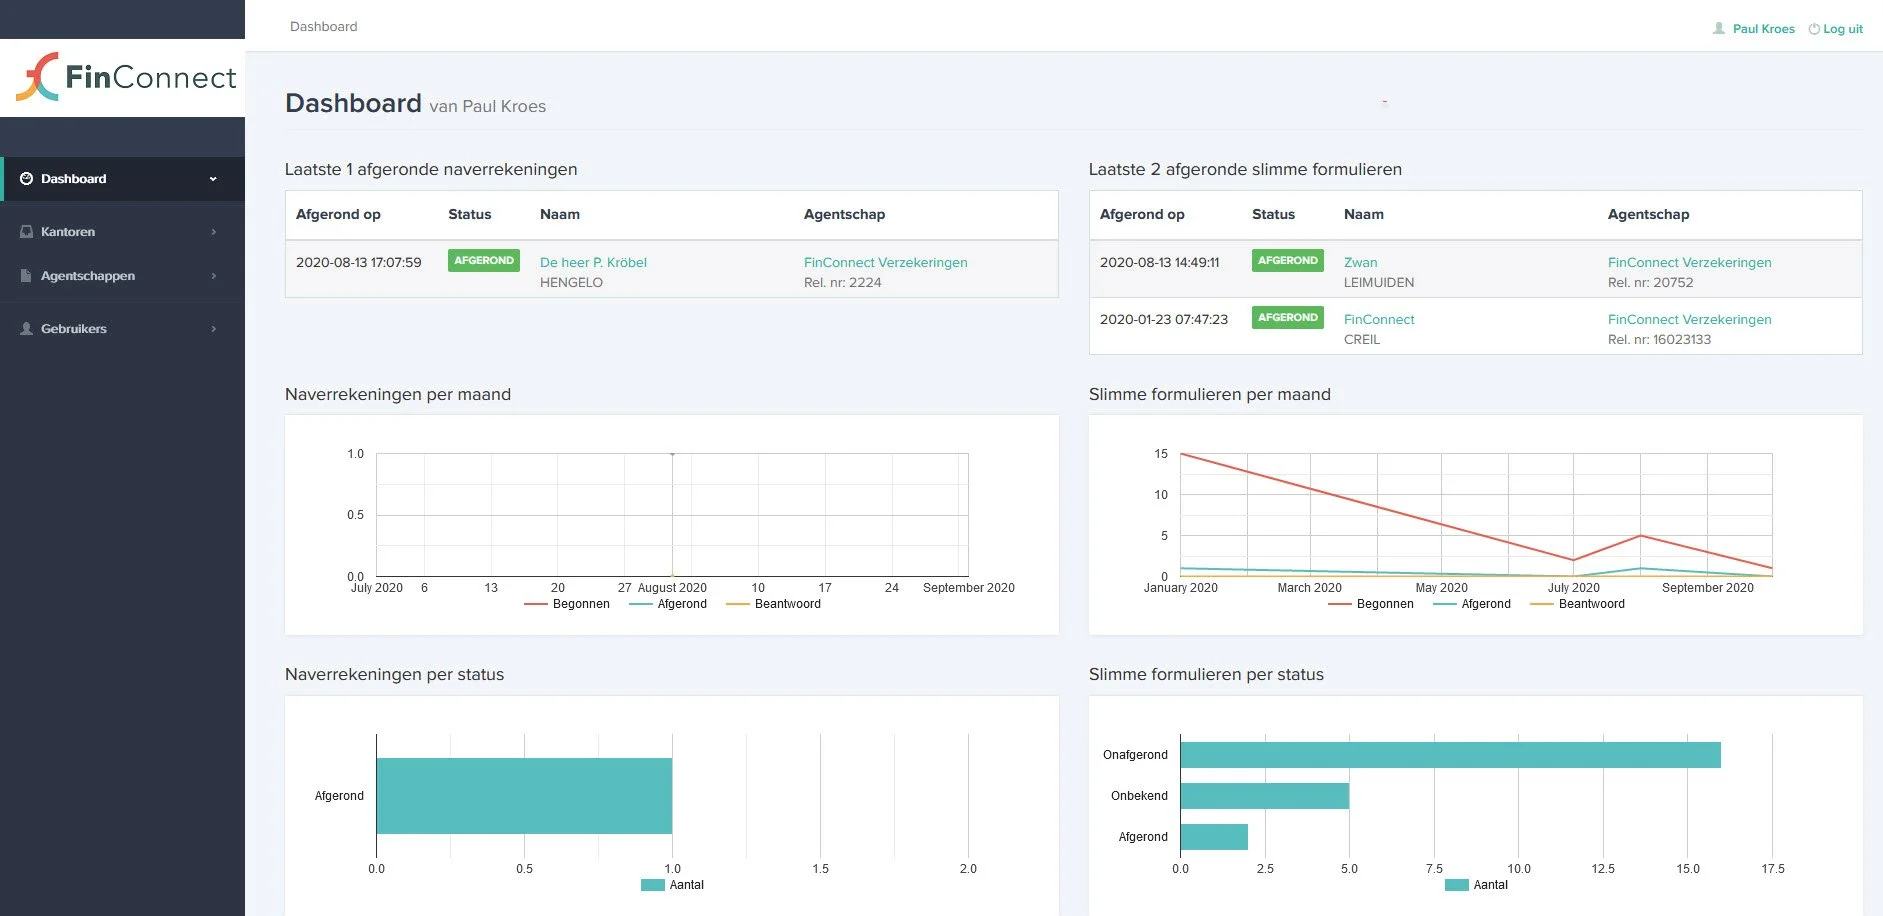Click the De heer P. Kröbel link
1883x916 pixels.
(593, 262)
